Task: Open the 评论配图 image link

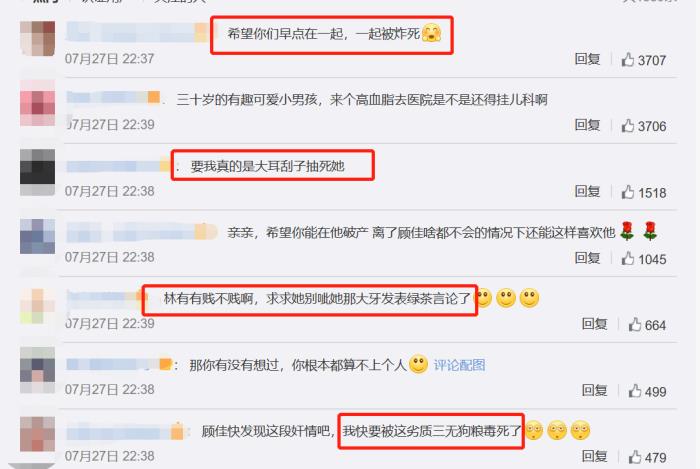Action: [x=459, y=365]
